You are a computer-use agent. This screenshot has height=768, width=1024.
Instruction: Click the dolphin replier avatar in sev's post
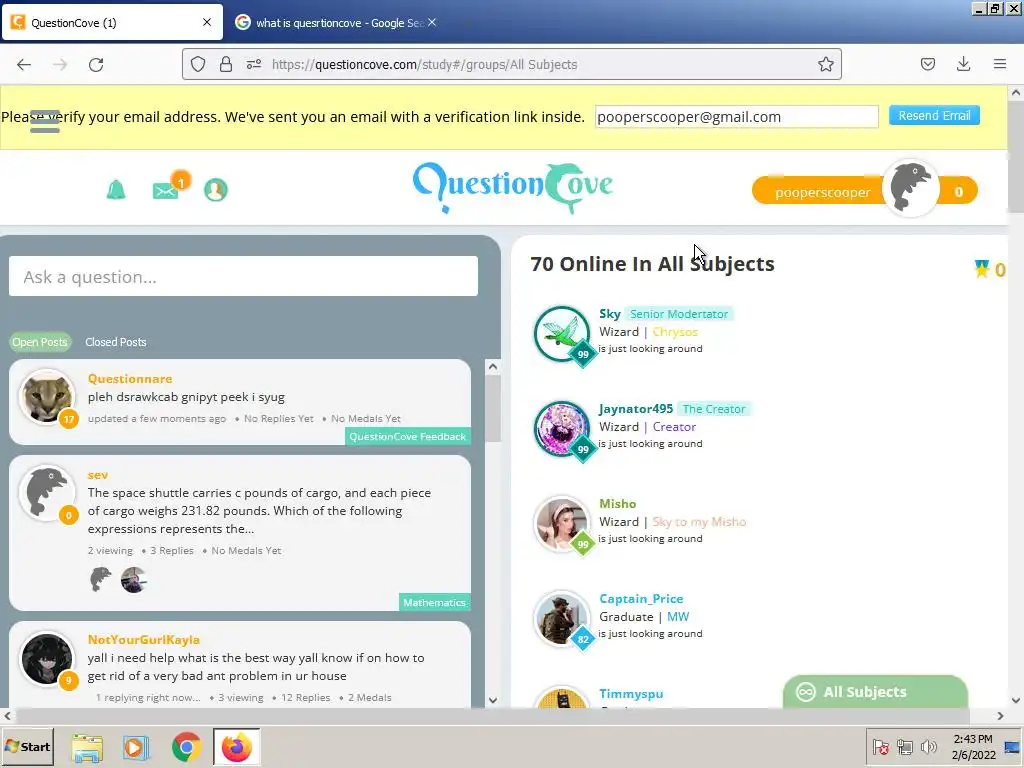pos(101,579)
